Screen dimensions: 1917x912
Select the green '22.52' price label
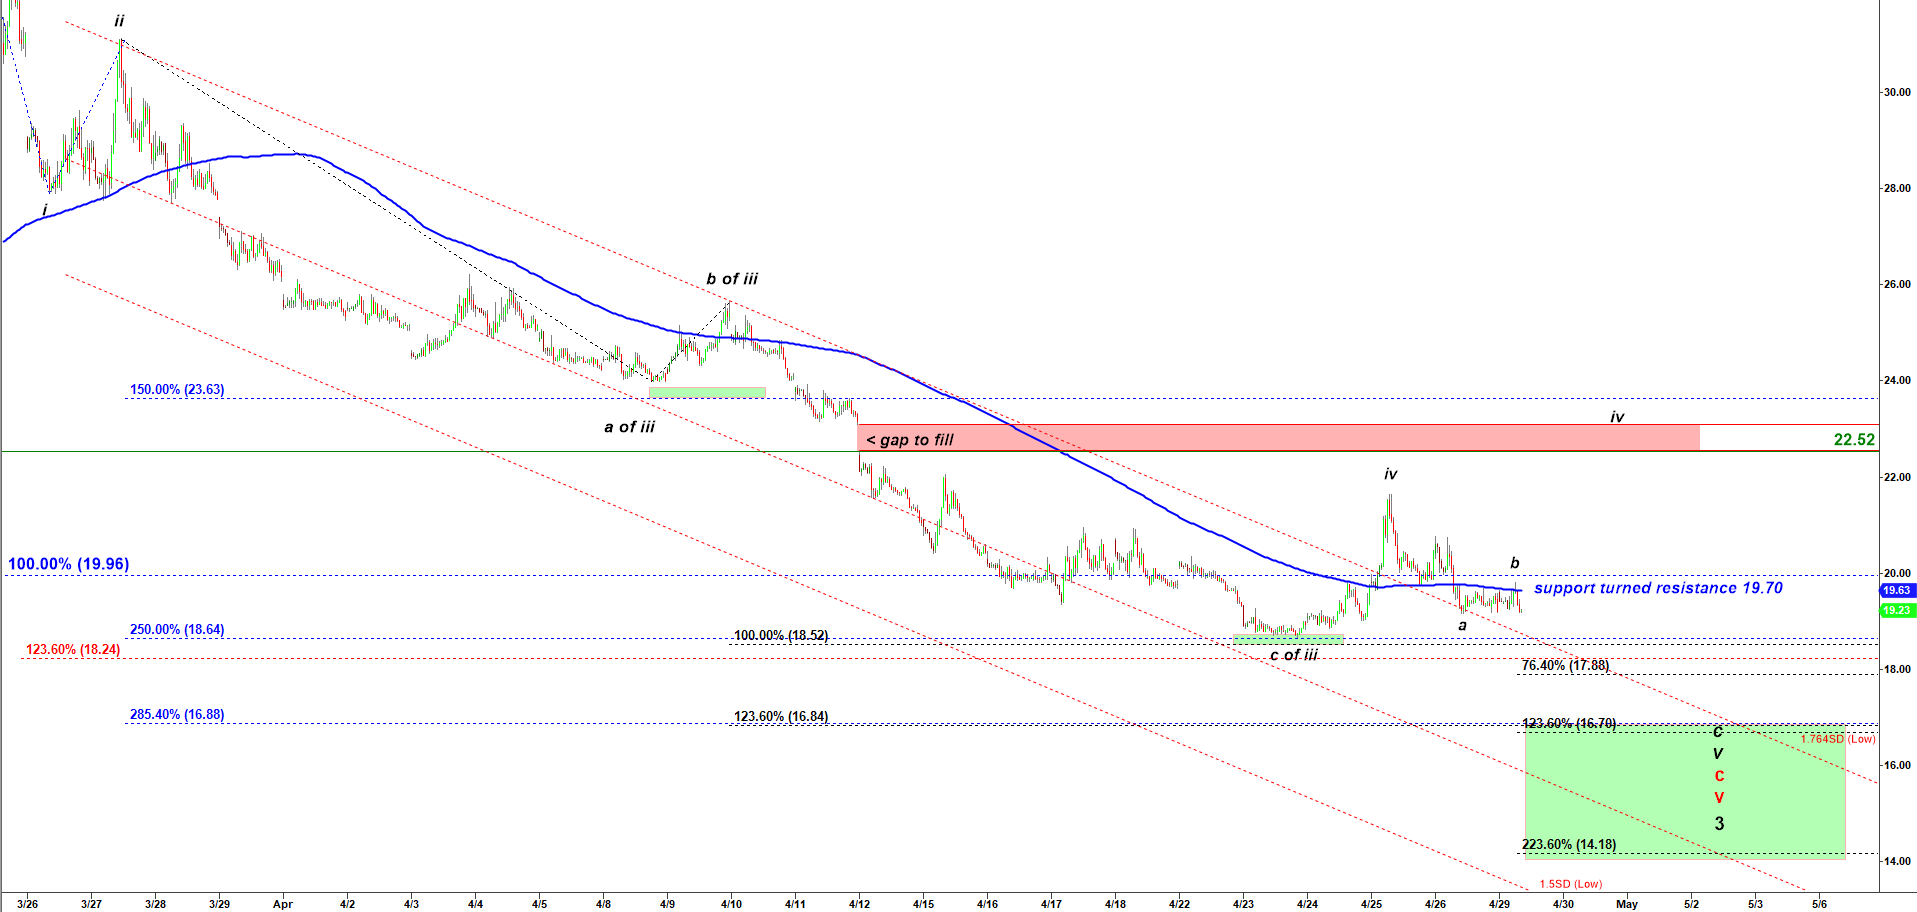point(1854,439)
